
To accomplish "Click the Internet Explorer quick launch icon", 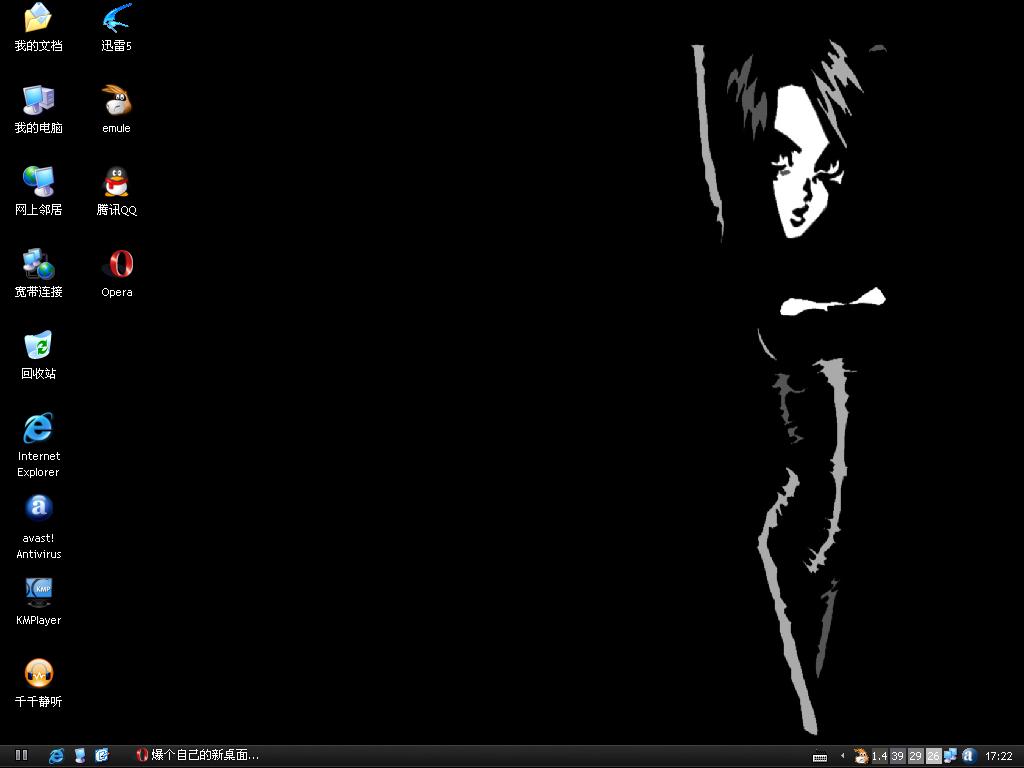I will [x=57, y=756].
